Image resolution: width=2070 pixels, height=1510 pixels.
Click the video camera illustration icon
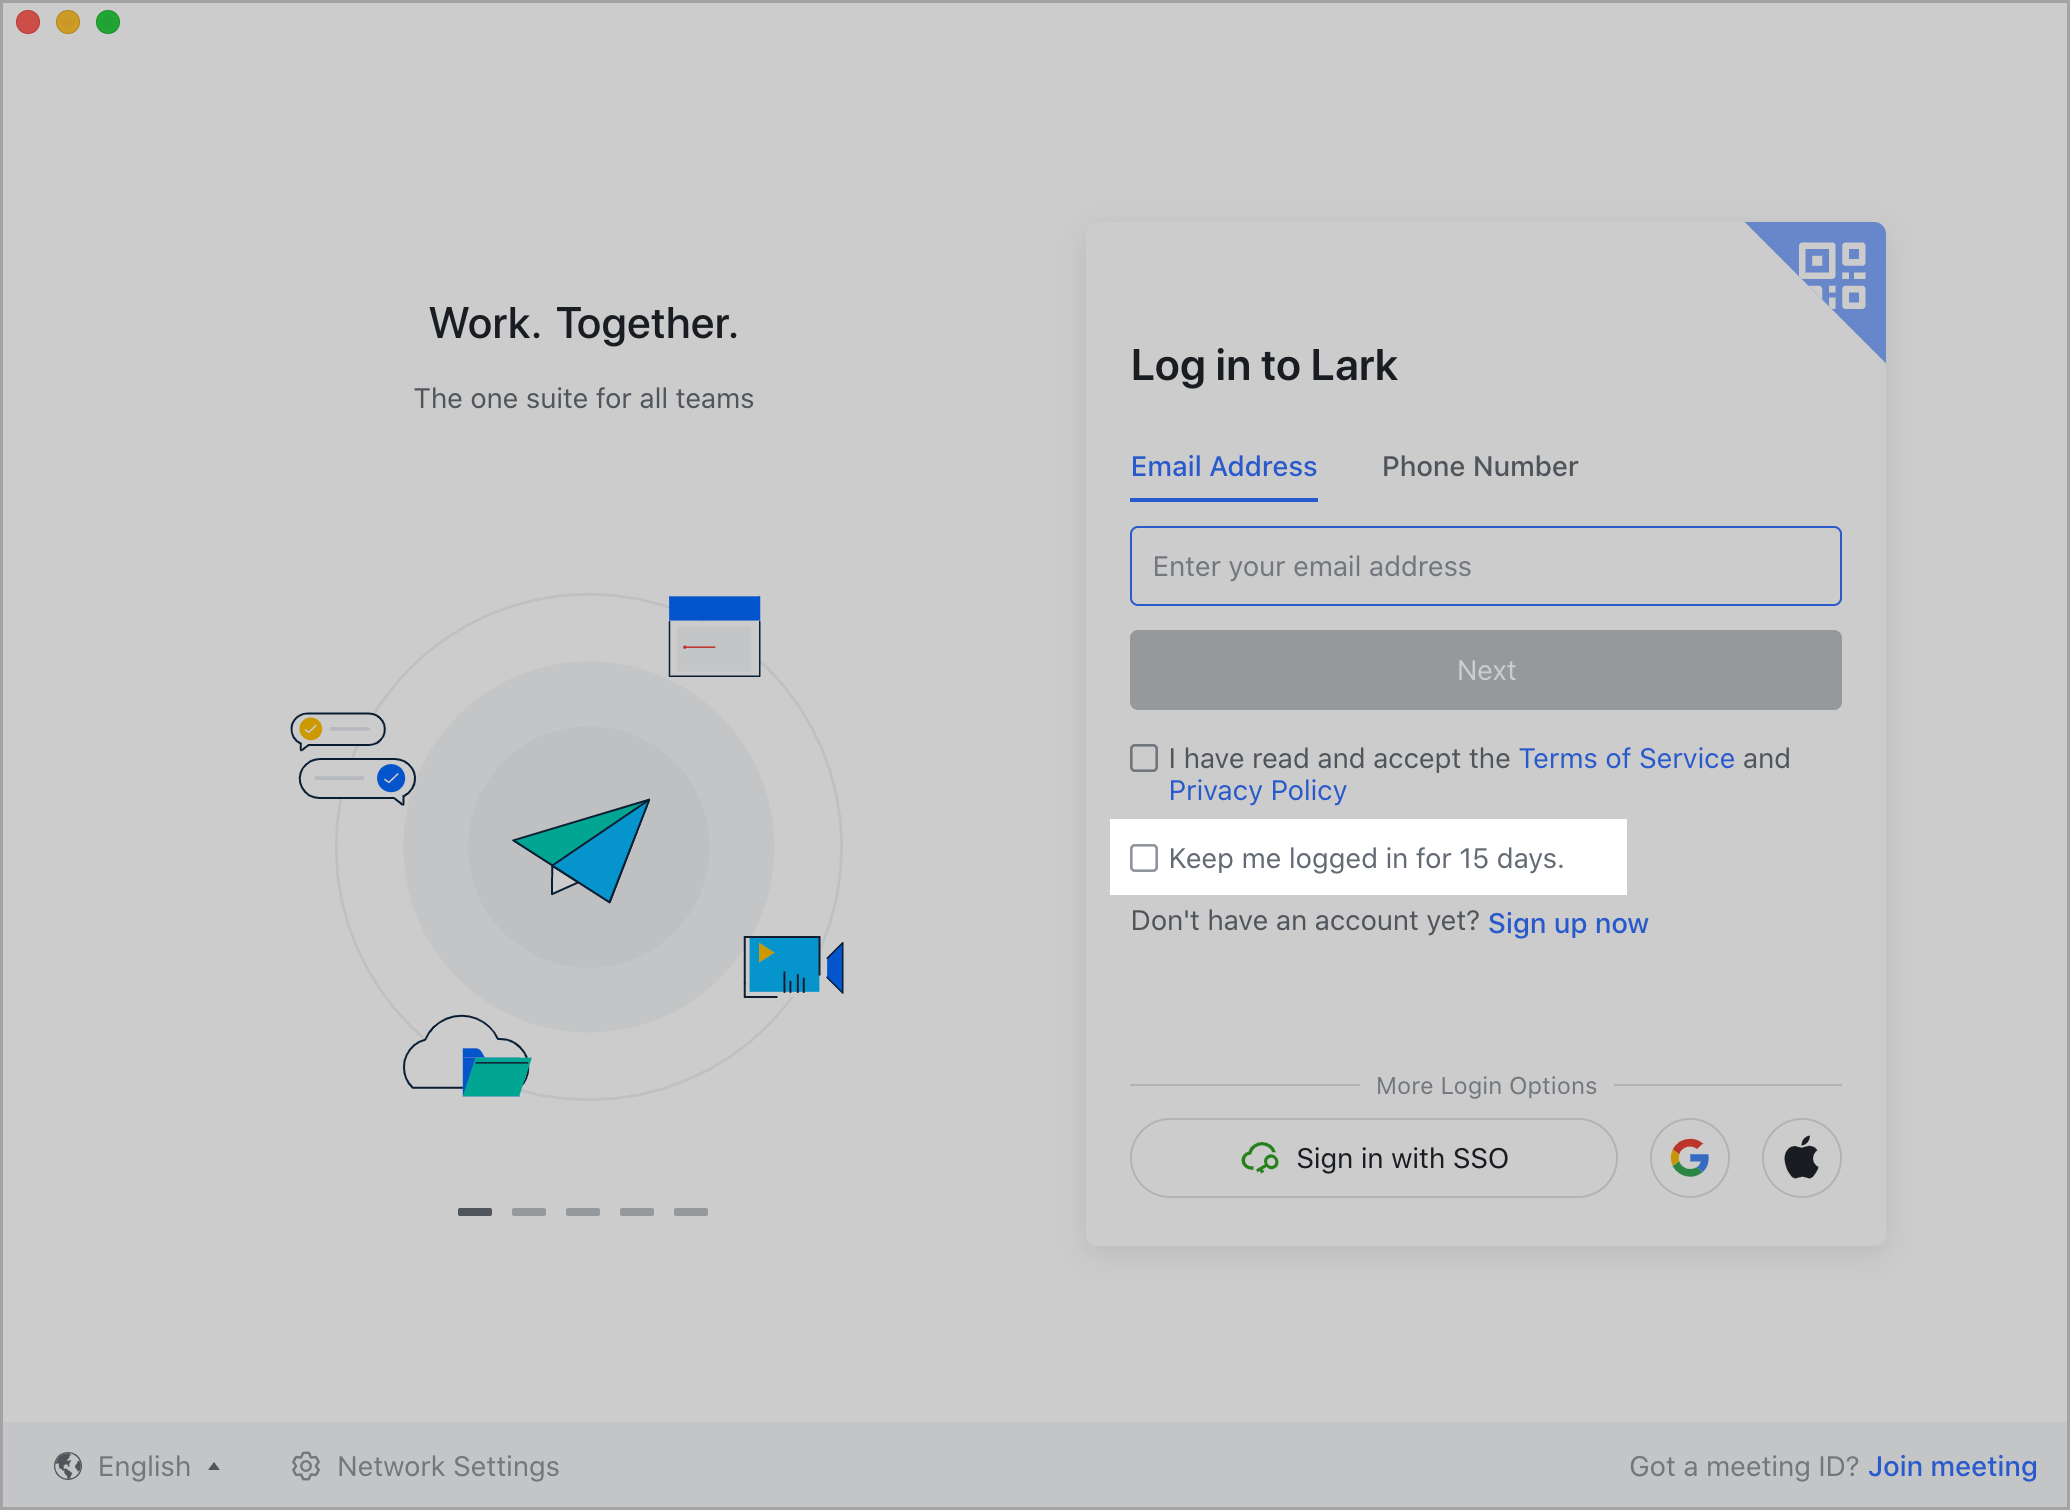pyautogui.click(x=794, y=966)
